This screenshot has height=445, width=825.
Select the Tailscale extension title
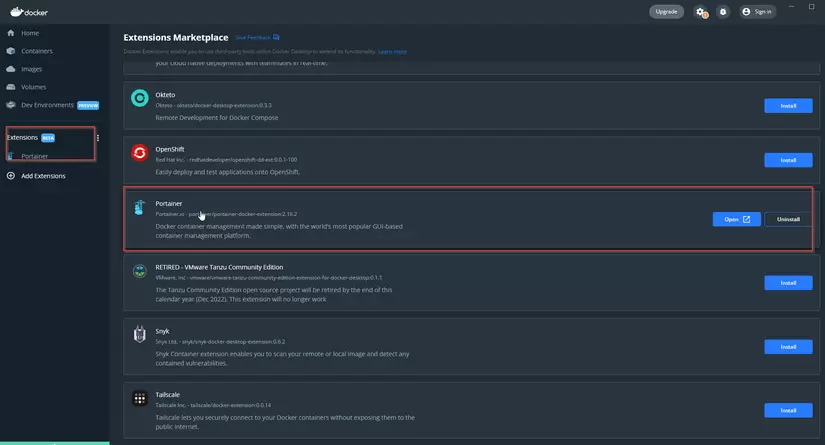tap(167, 395)
